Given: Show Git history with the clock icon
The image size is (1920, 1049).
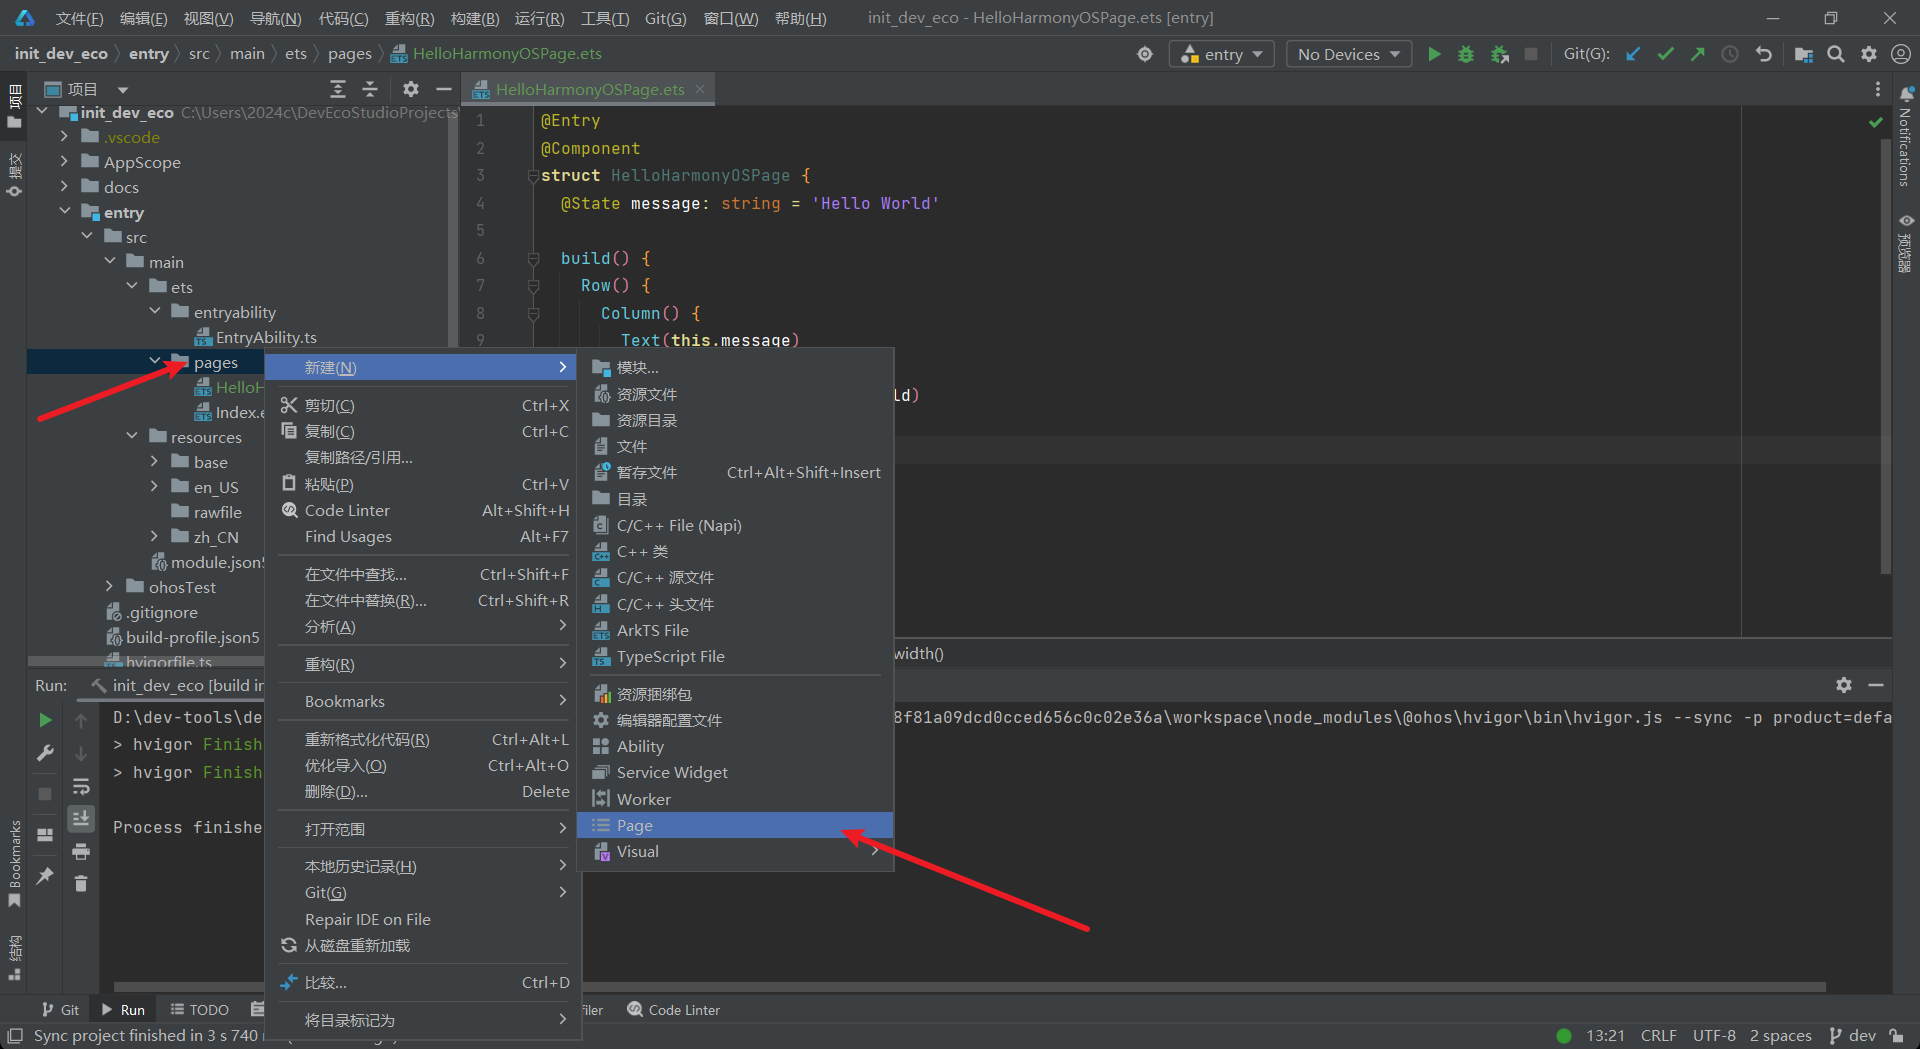Looking at the screenshot, I should click(x=1730, y=54).
